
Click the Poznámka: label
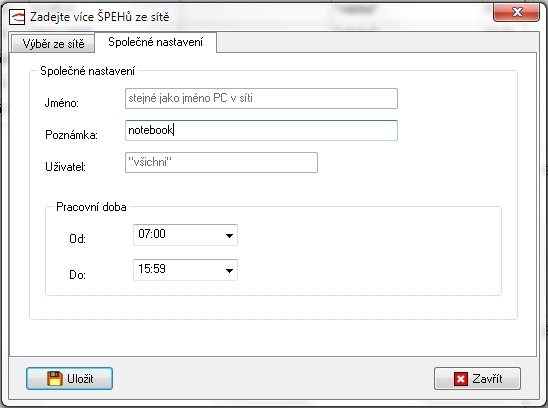tap(71, 135)
